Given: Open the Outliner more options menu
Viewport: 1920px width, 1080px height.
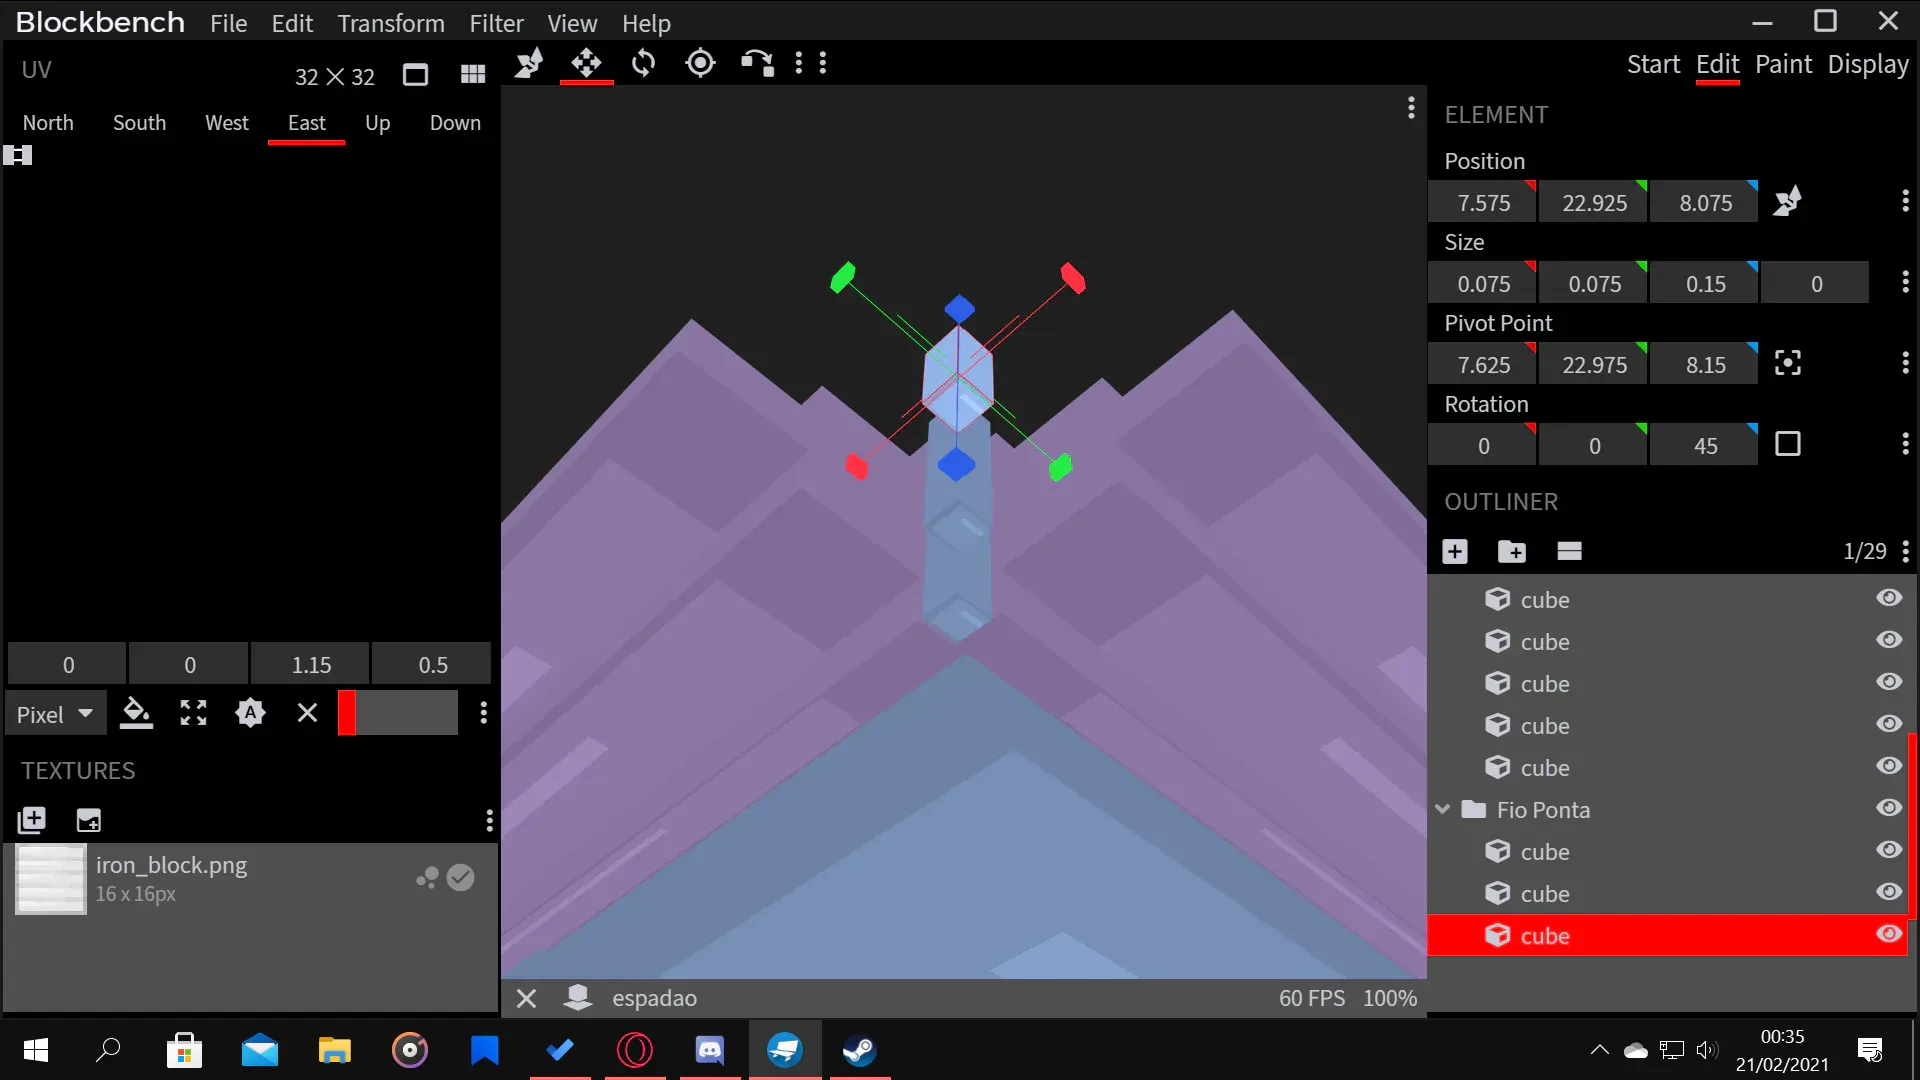Looking at the screenshot, I should pyautogui.click(x=1905, y=551).
